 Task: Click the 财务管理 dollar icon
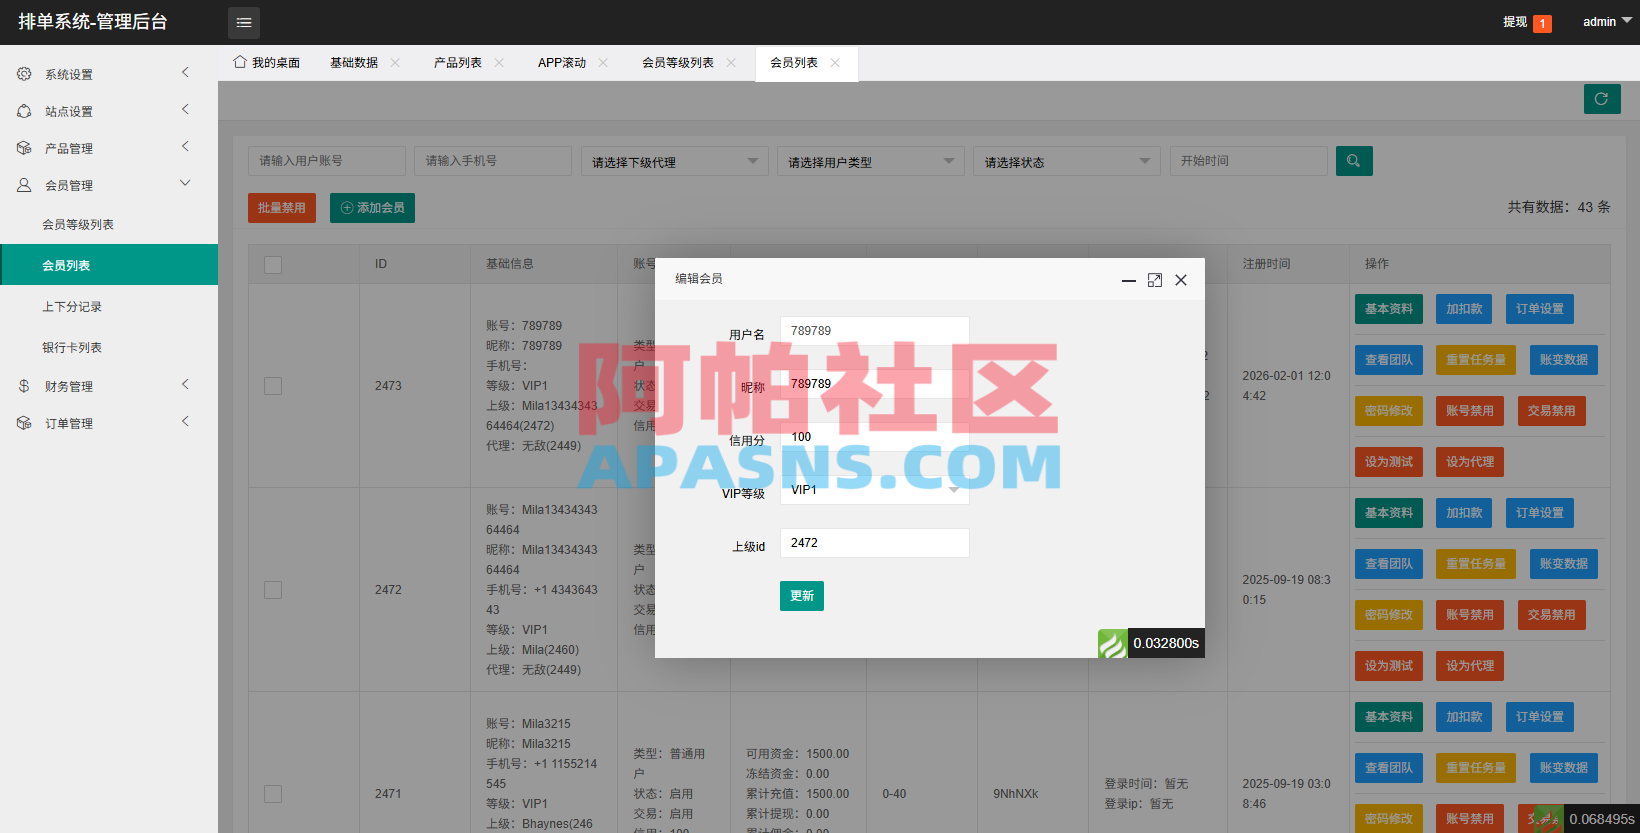pos(24,386)
